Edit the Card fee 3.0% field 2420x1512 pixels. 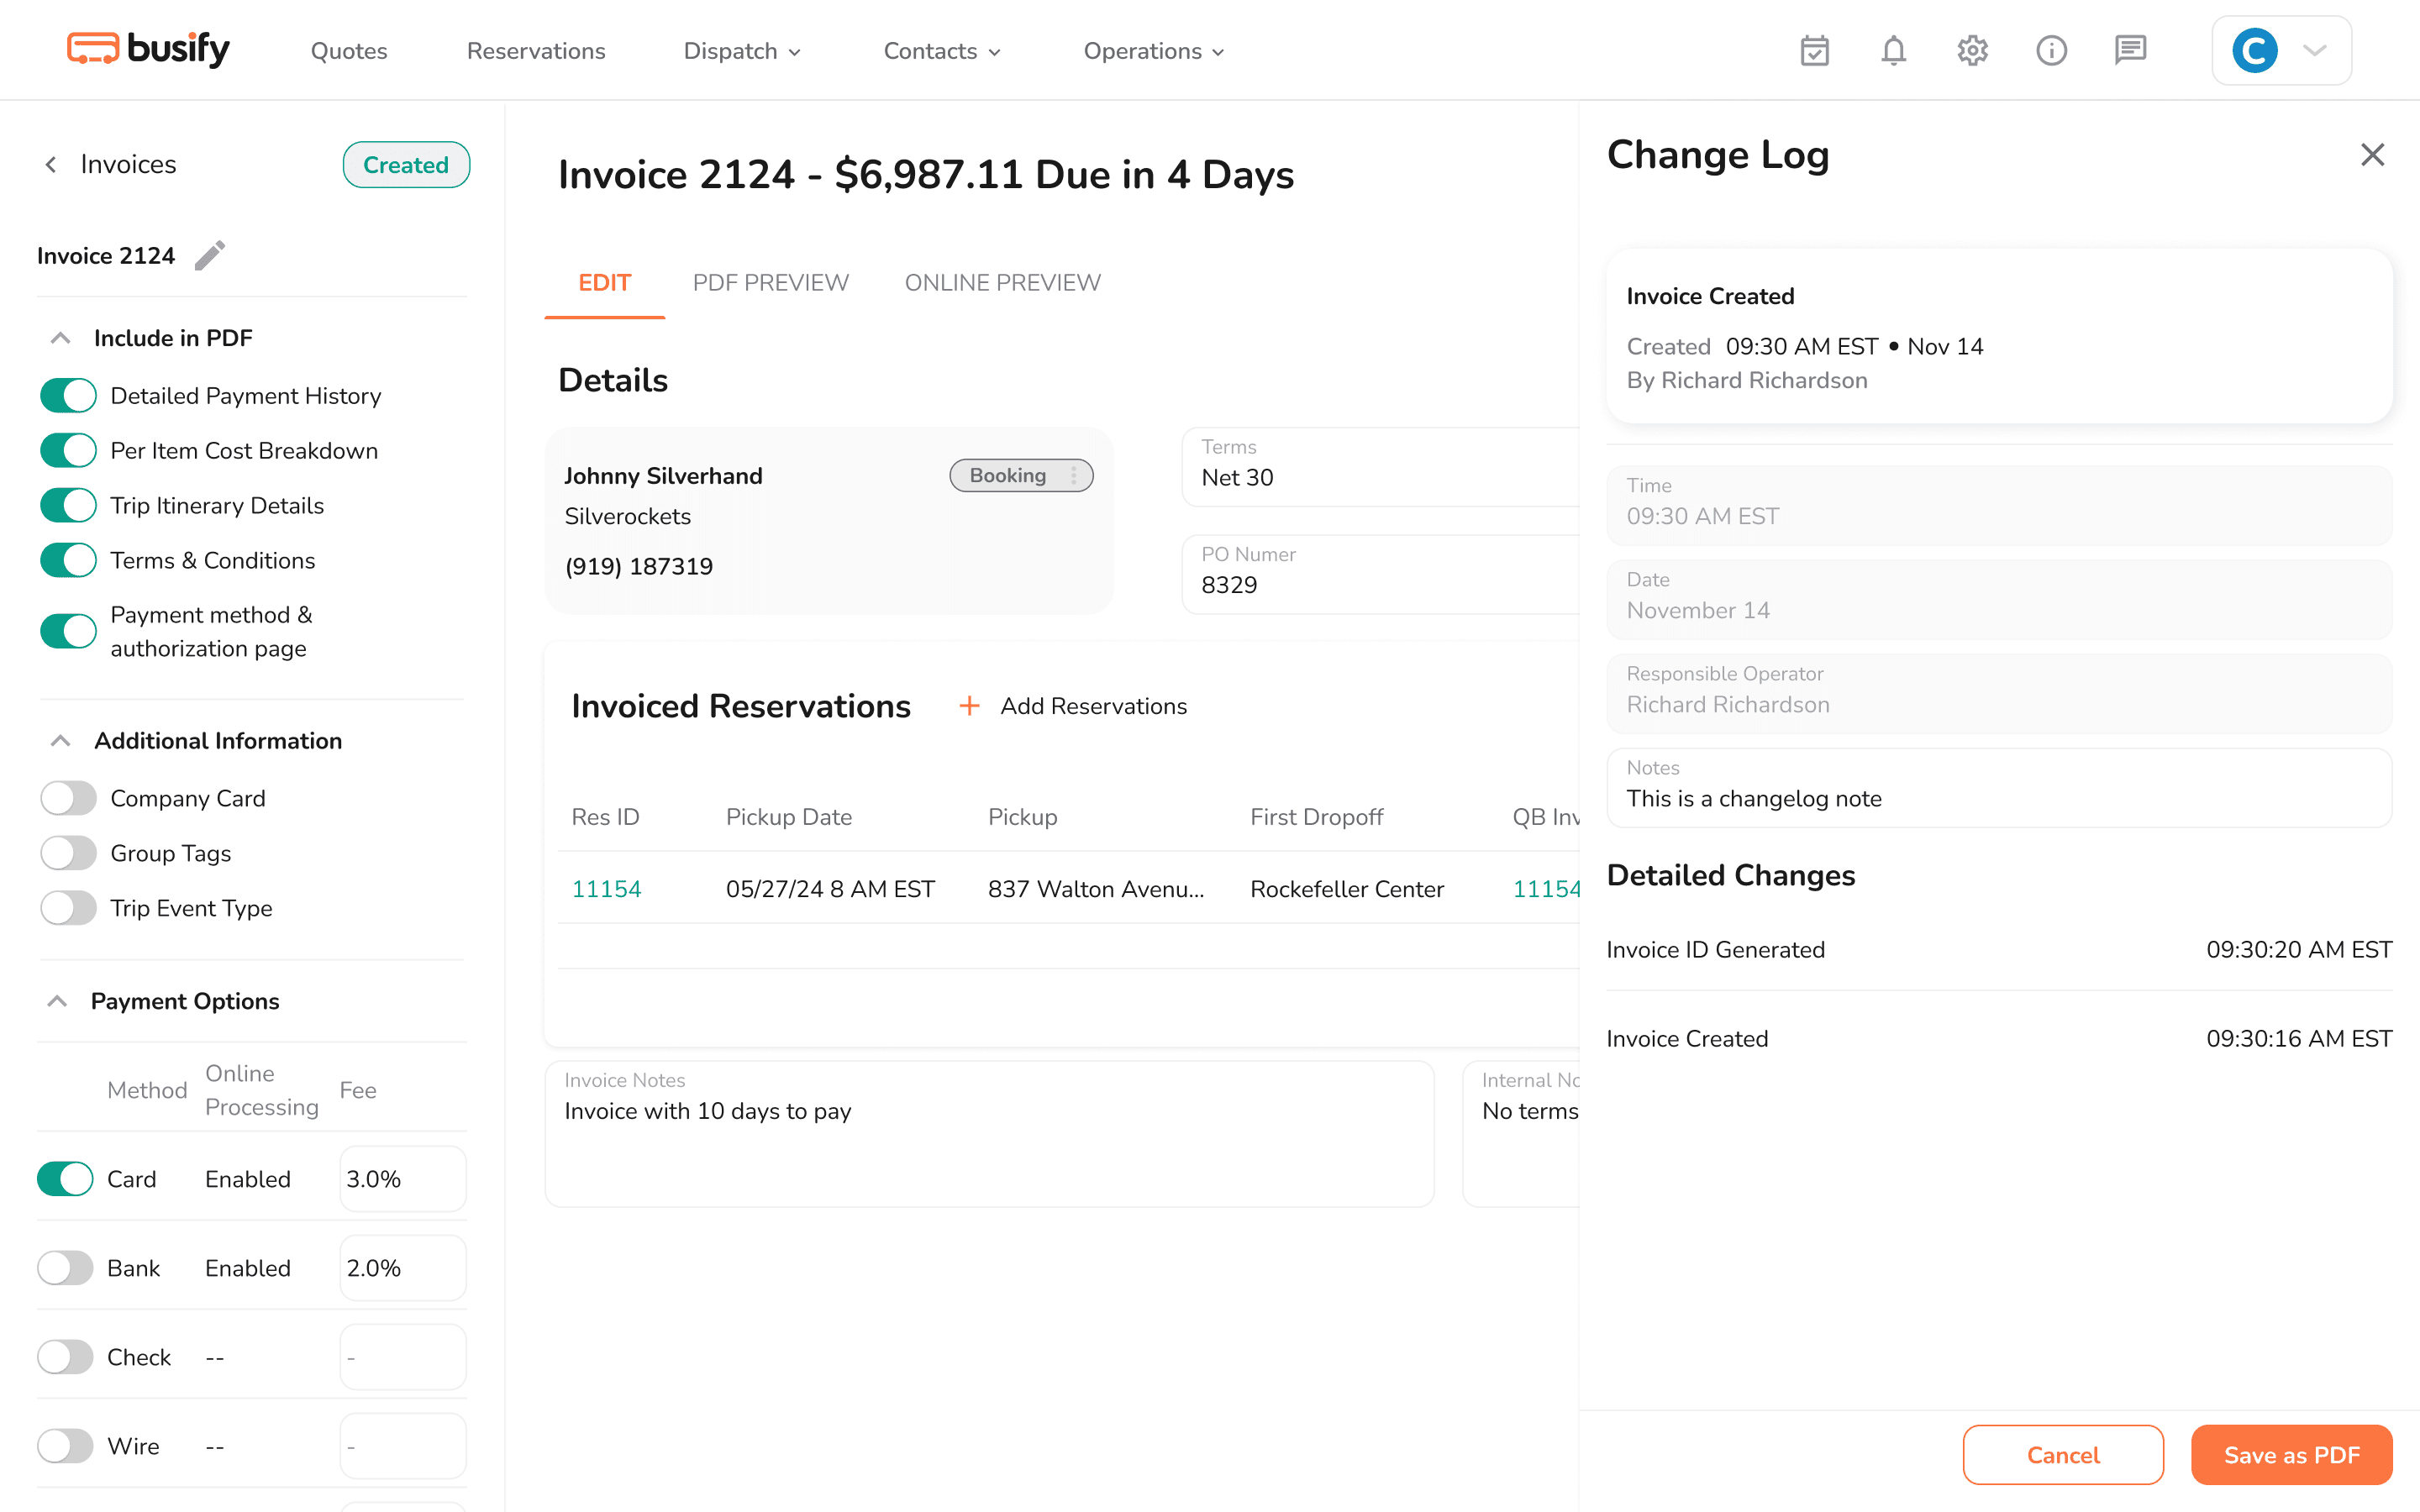pos(403,1179)
